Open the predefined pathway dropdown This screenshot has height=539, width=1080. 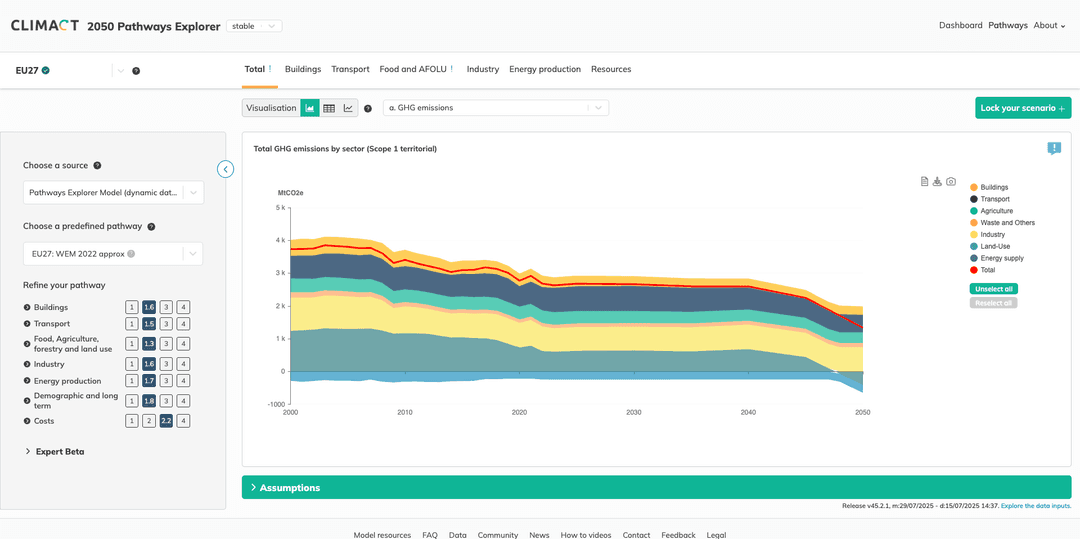pos(113,254)
